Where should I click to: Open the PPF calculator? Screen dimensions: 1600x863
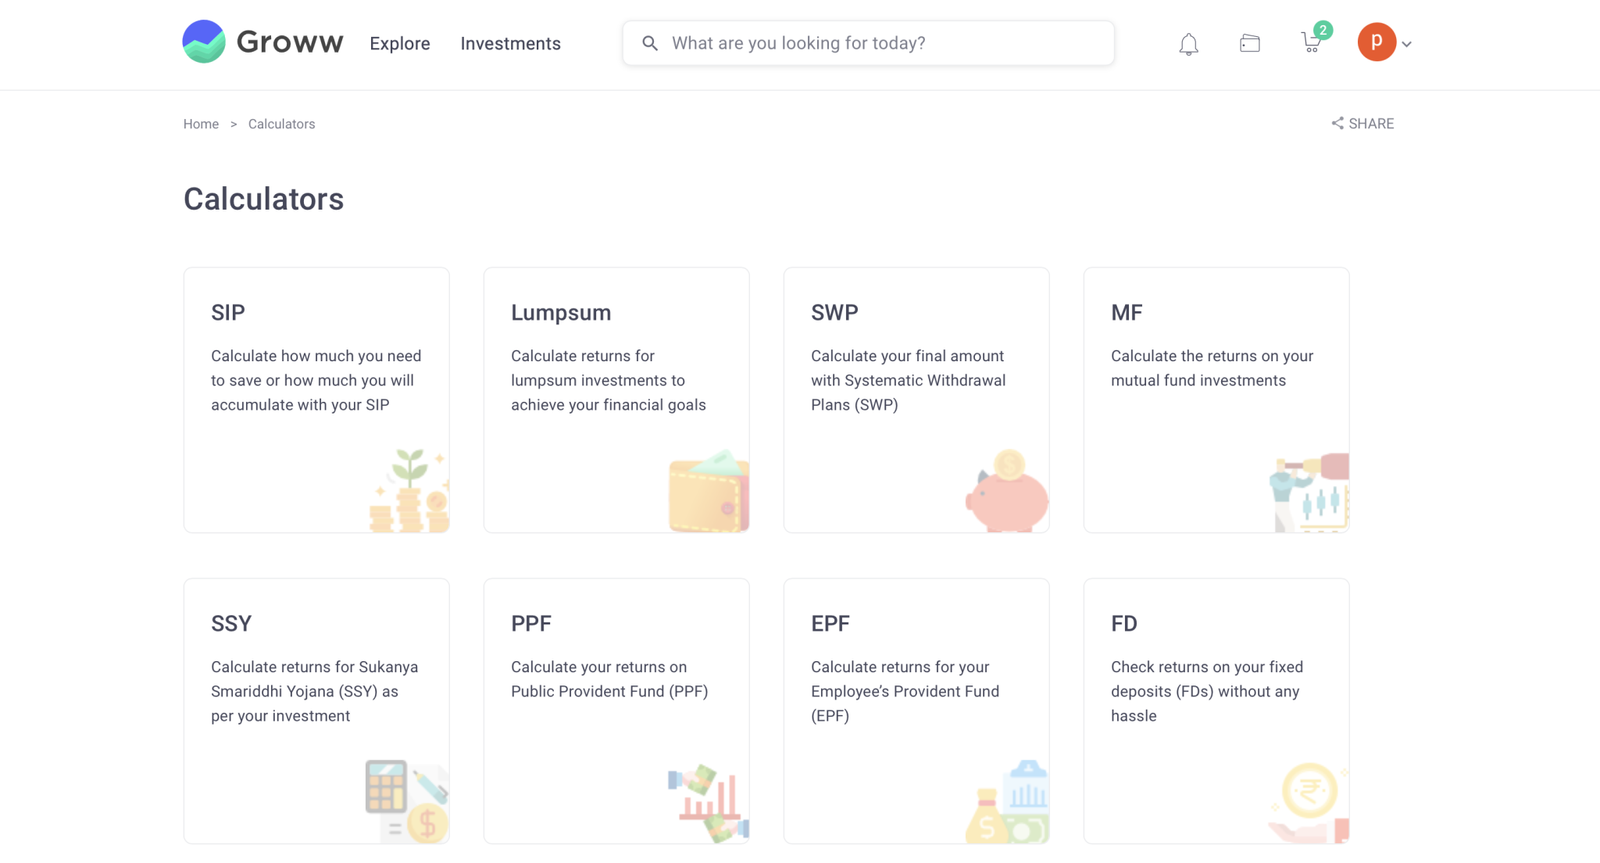click(616, 710)
